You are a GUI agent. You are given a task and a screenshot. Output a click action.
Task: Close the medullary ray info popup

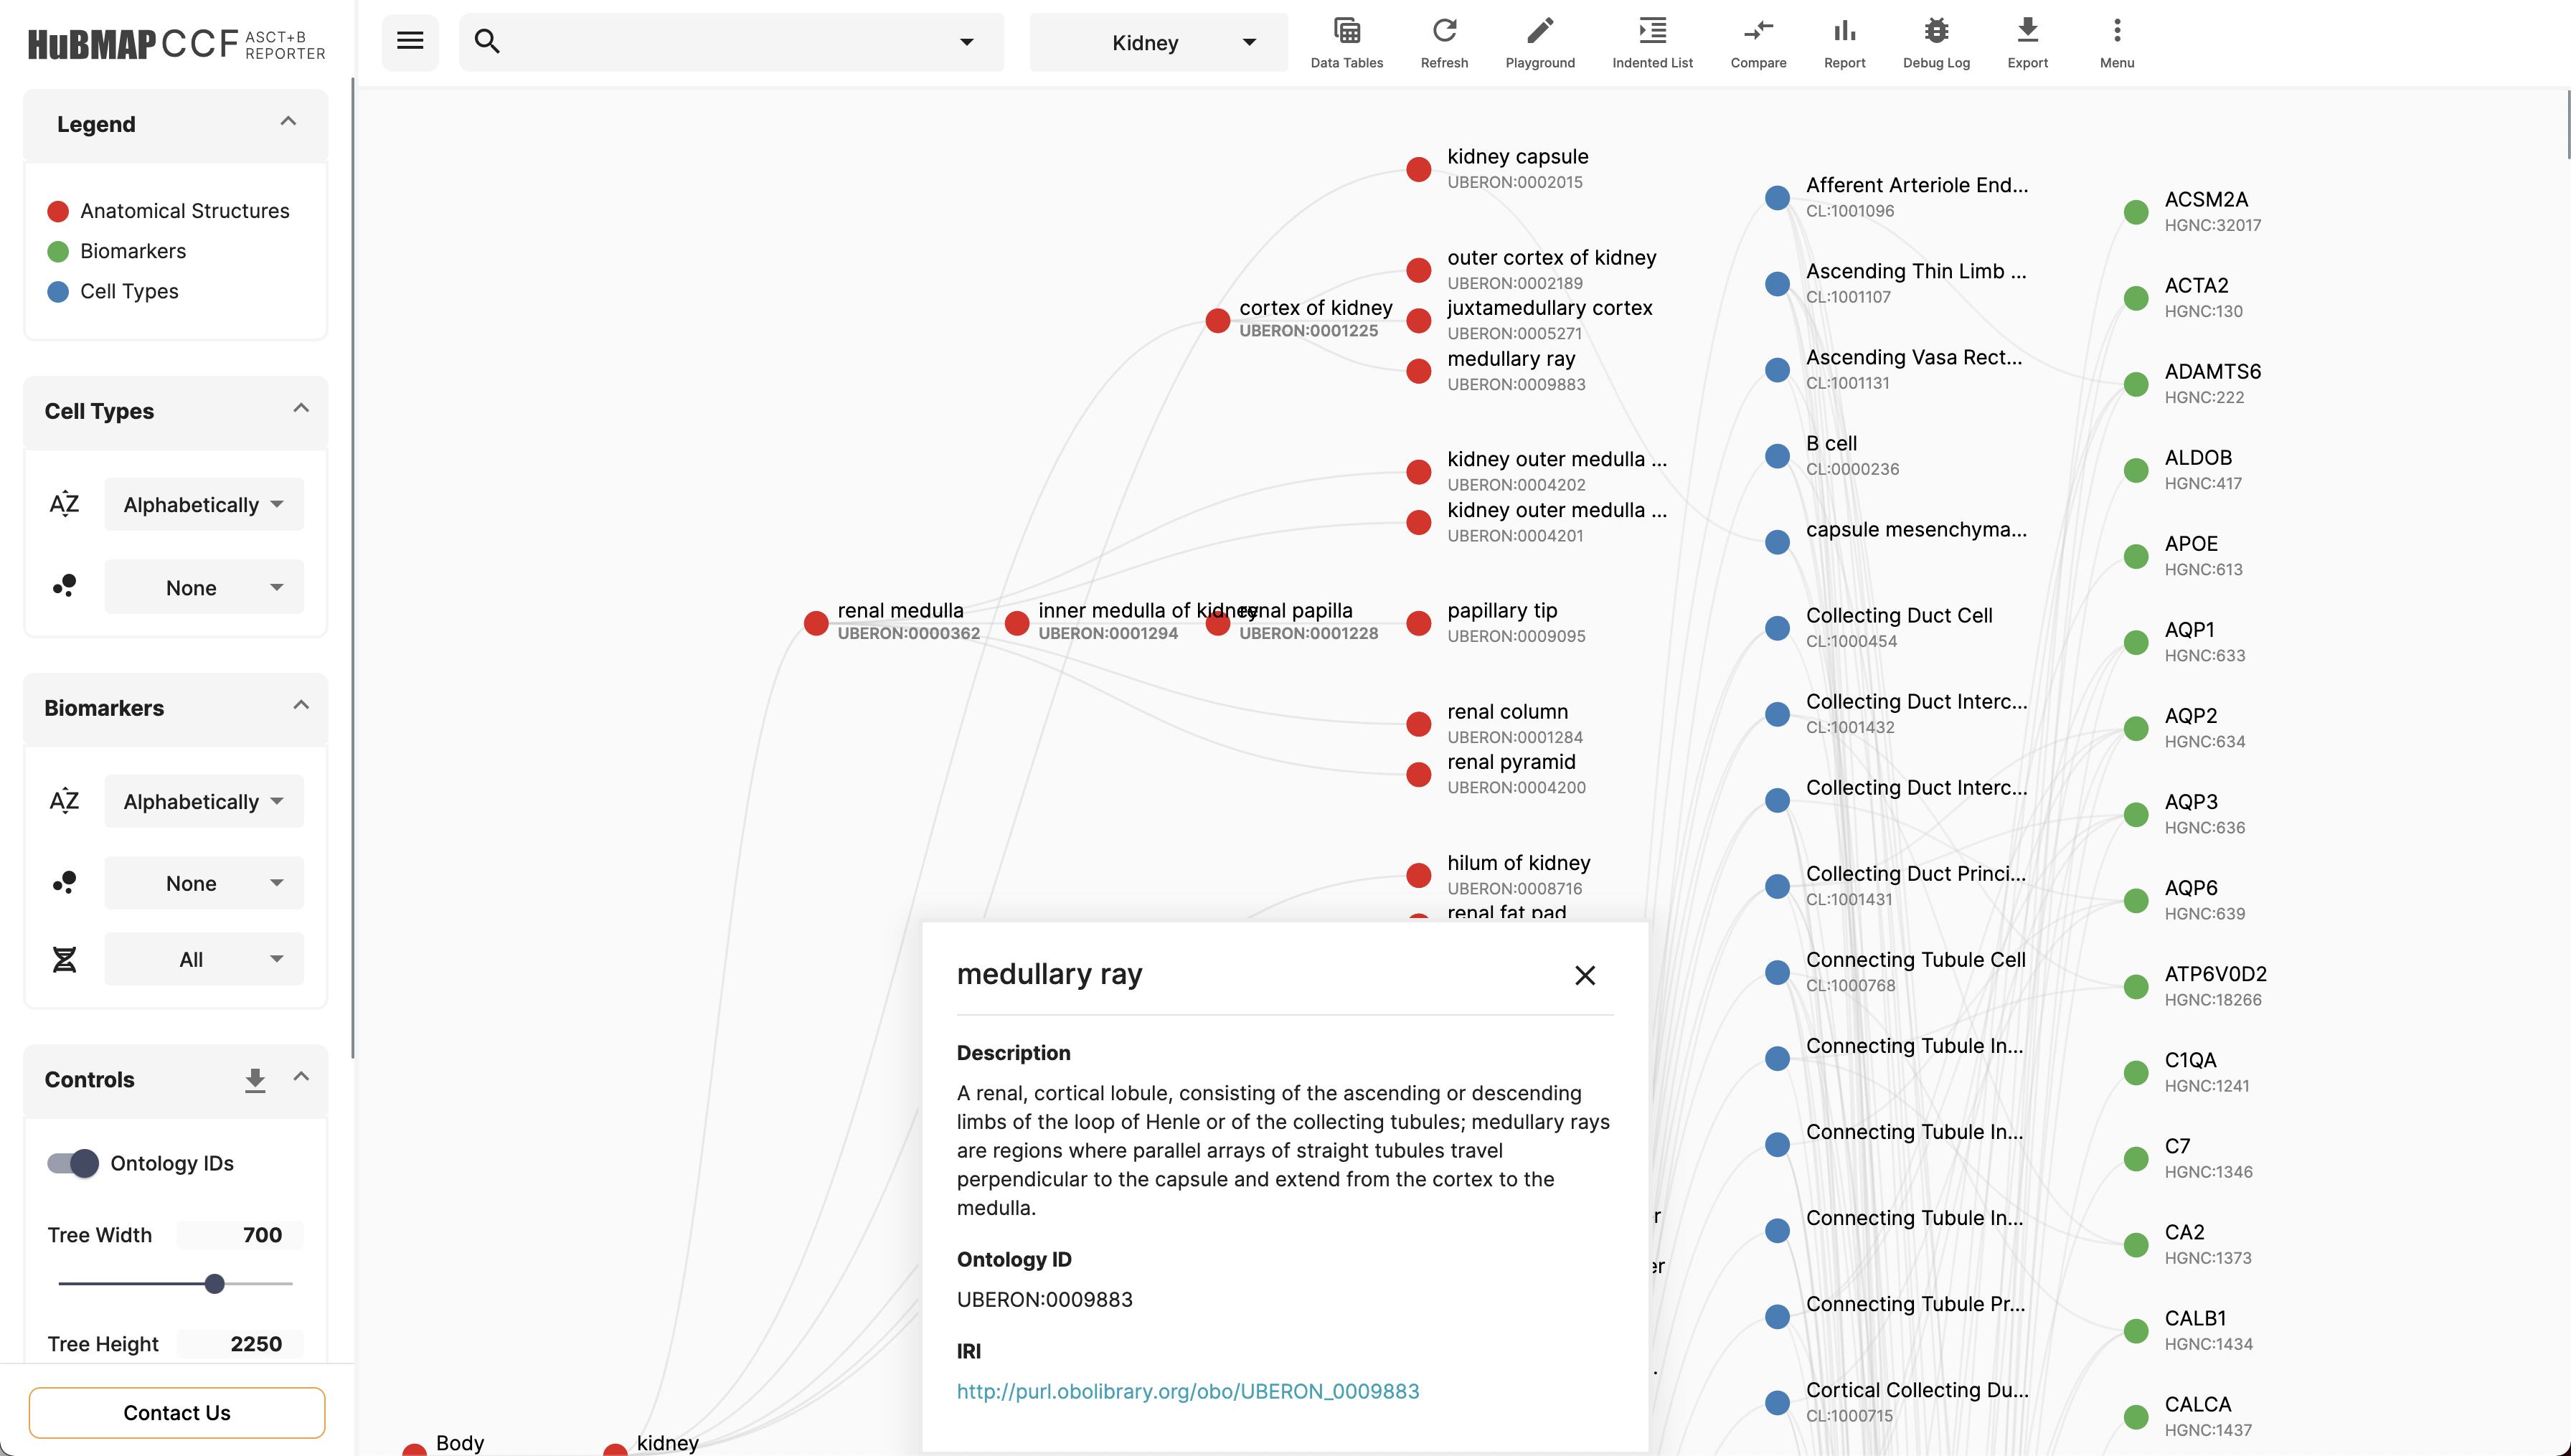[1584, 975]
